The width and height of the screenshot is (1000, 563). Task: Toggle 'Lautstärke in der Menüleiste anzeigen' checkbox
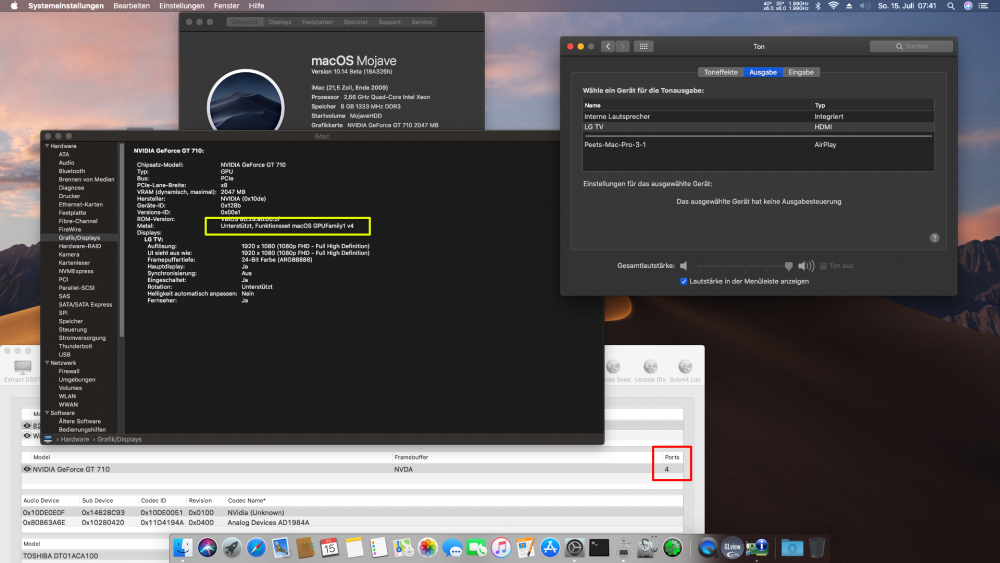[x=684, y=281]
